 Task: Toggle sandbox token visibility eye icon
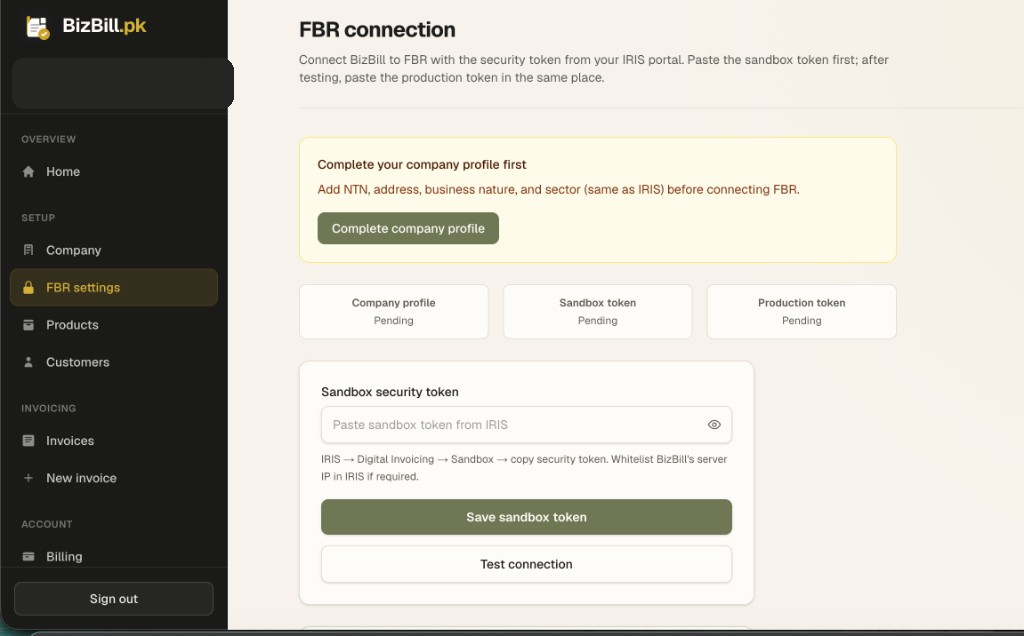[x=714, y=424]
